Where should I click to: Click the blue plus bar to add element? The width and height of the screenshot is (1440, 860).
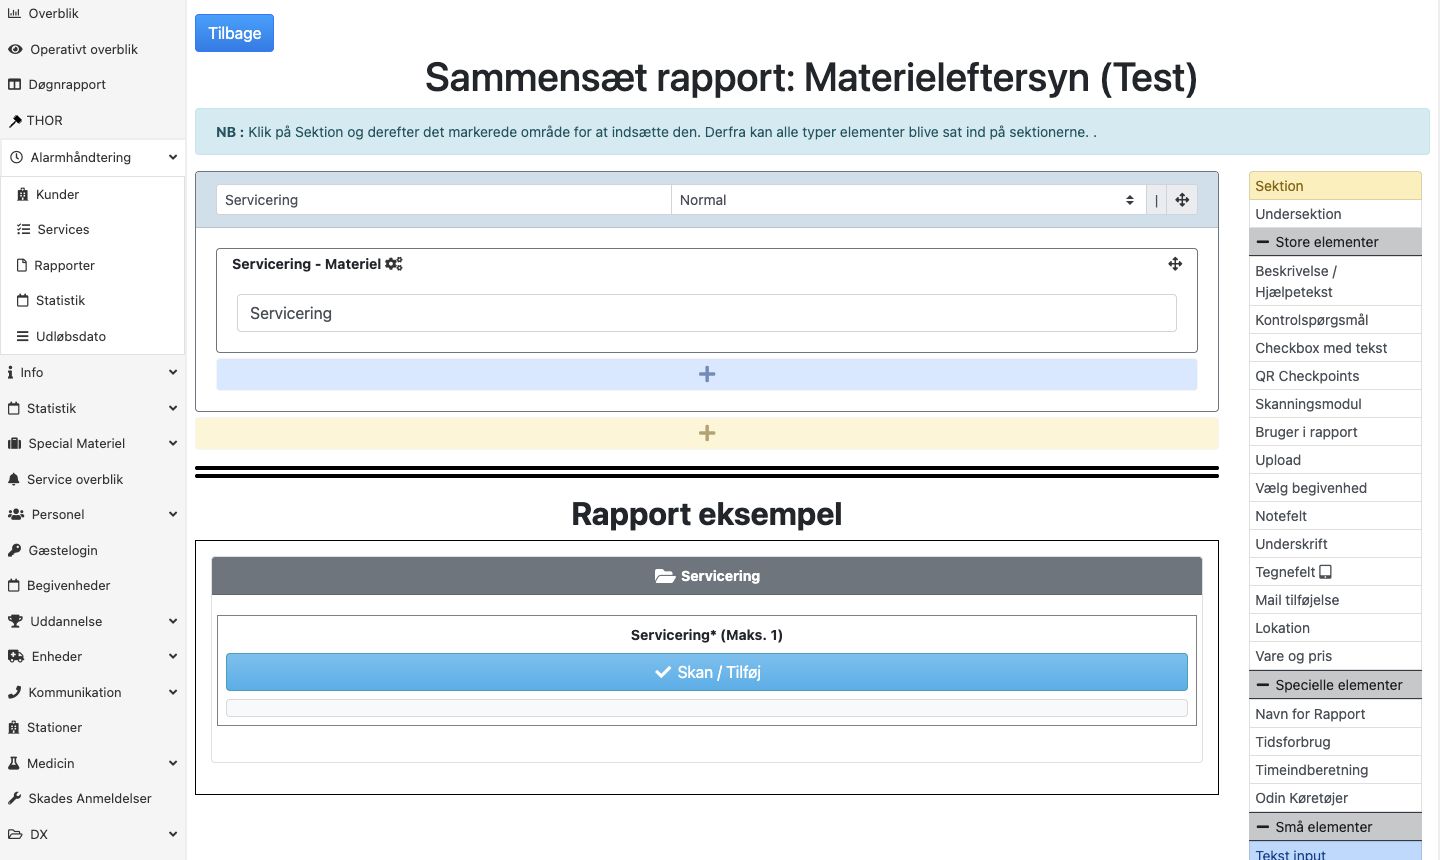pyautogui.click(x=707, y=374)
